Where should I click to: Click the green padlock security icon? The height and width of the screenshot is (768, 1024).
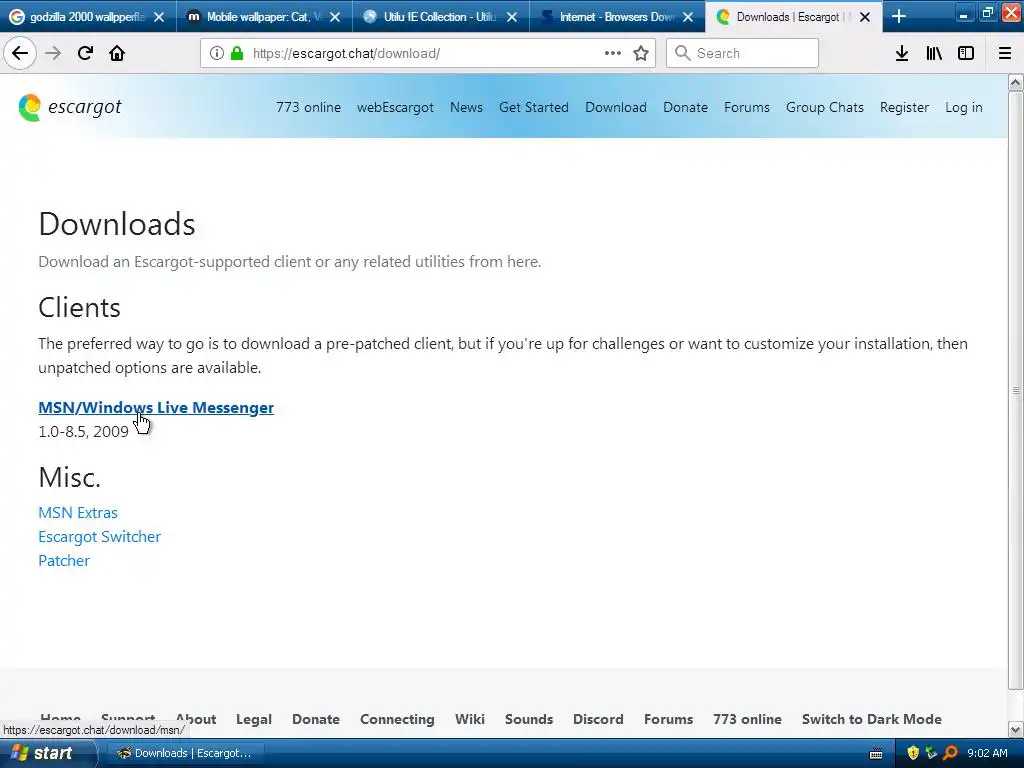(237, 53)
